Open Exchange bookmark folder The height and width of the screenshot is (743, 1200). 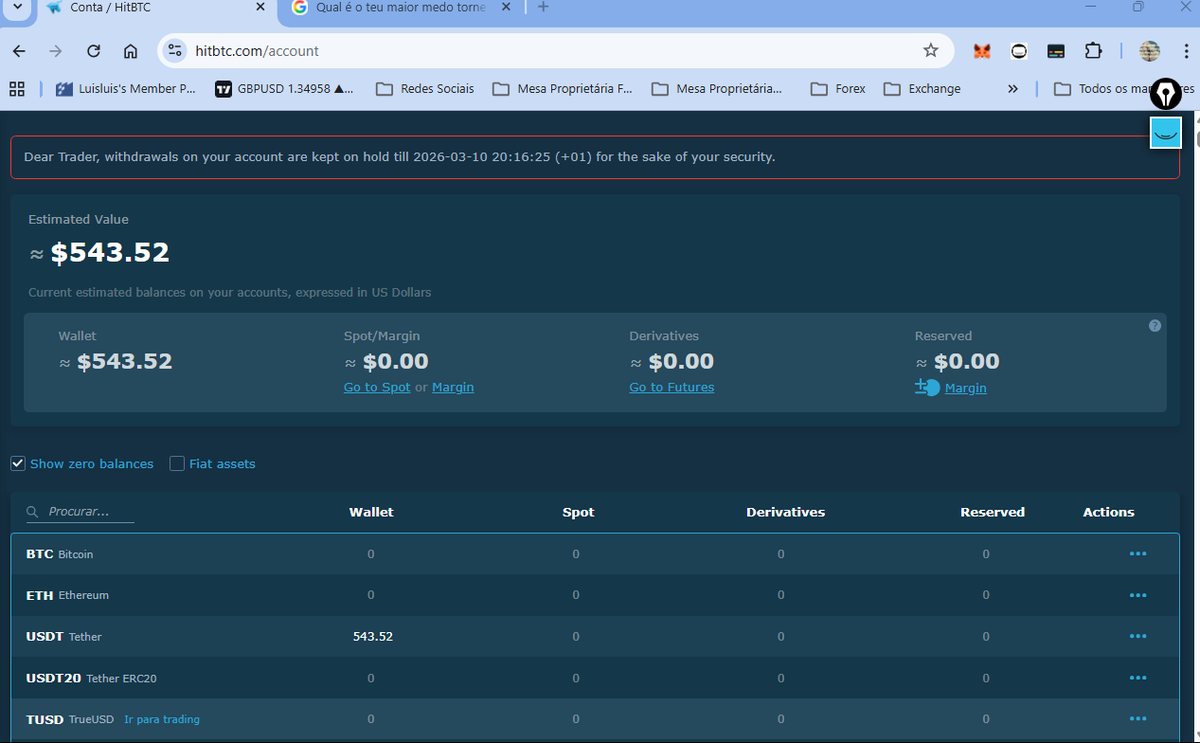922,89
